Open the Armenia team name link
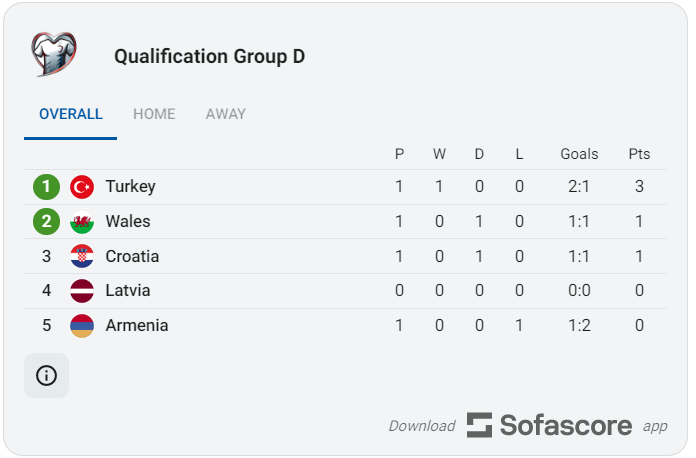Screen dimensions: 696x458 coord(137,326)
